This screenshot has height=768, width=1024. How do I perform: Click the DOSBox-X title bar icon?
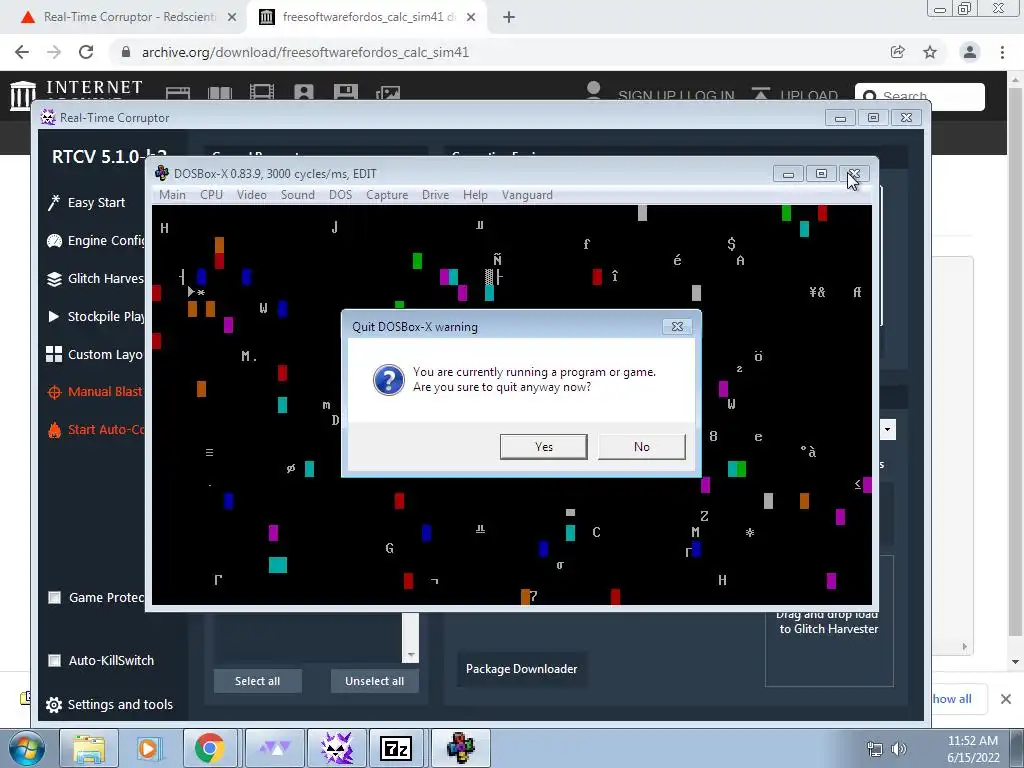pyautogui.click(x=162, y=174)
